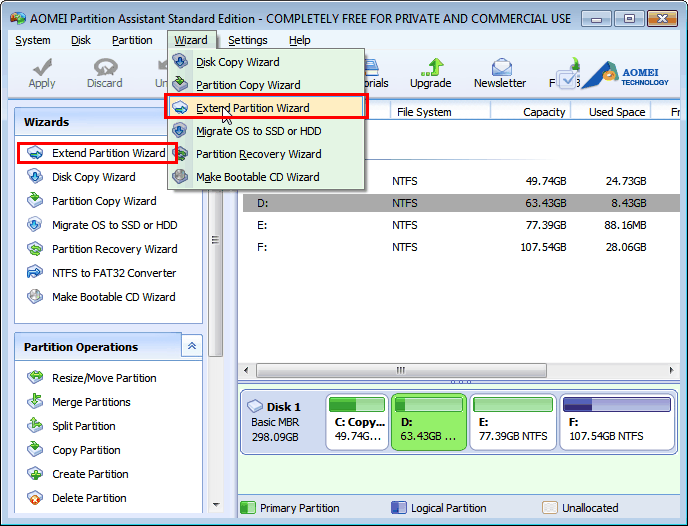688x526 pixels.
Task: Open the Help menu
Action: point(300,40)
